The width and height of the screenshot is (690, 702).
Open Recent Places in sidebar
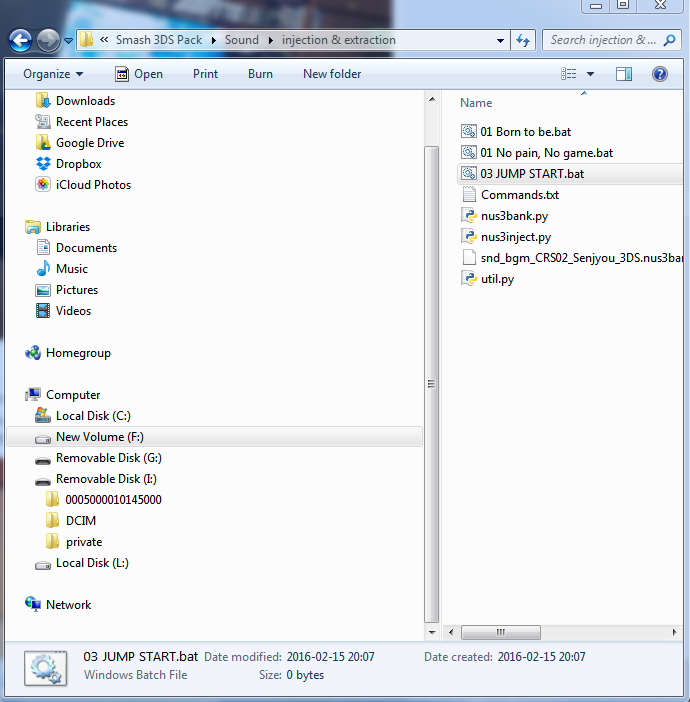pyautogui.click(x=81, y=122)
